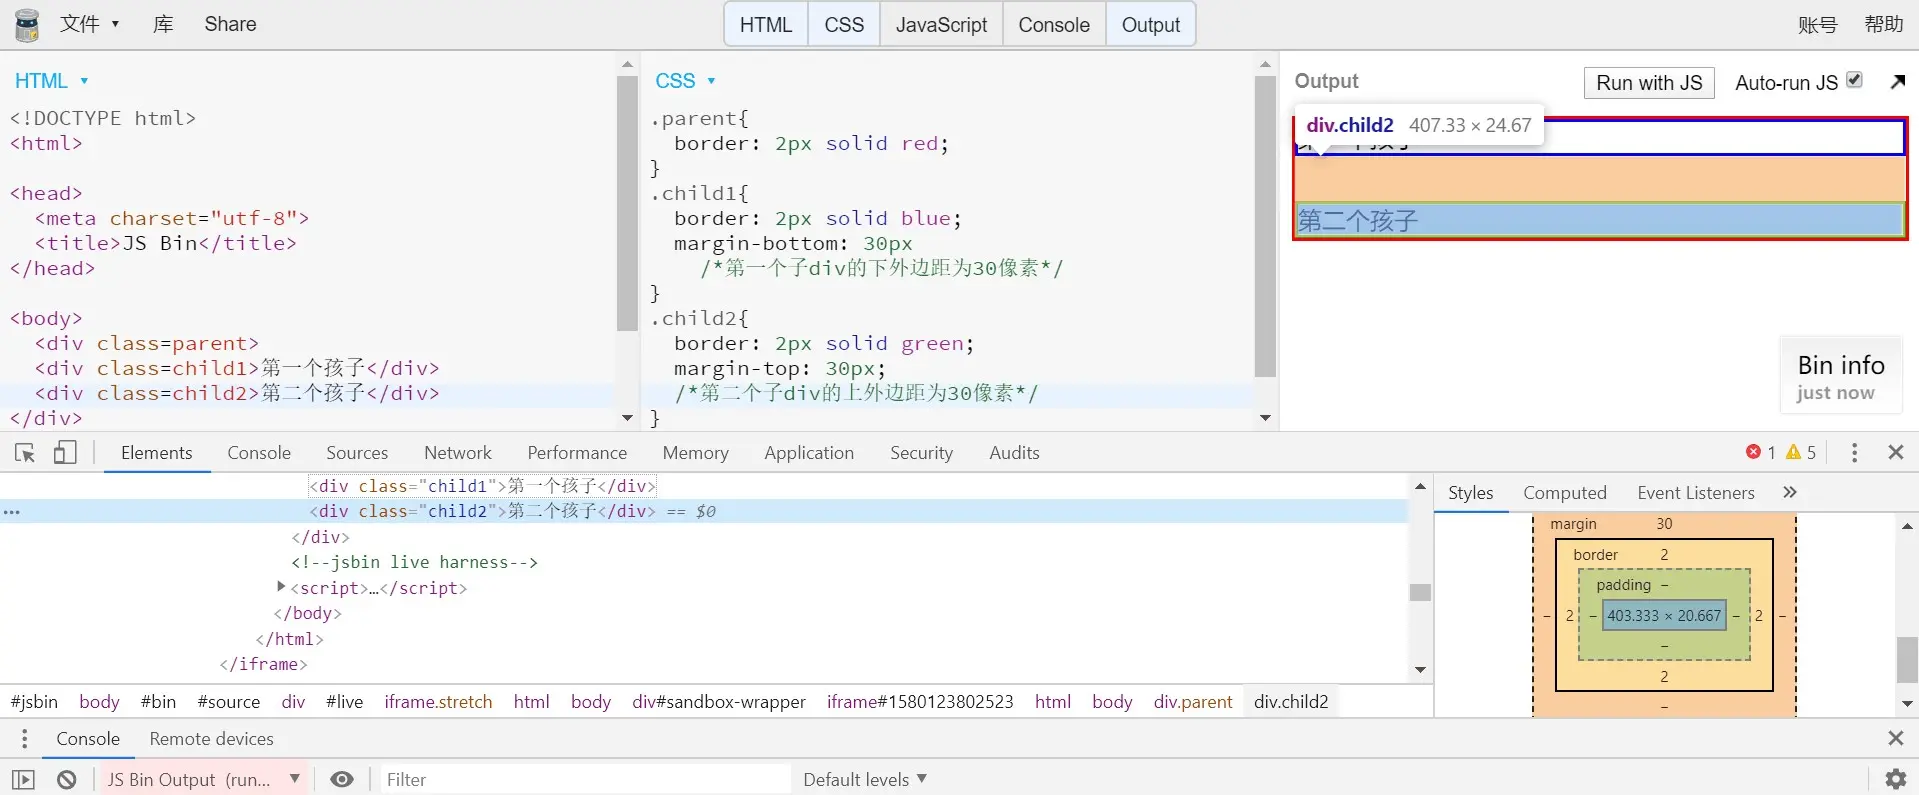Screen dimensions: 1919x795
Task: Create a live expression with eye icon
Action: (342, 780)
